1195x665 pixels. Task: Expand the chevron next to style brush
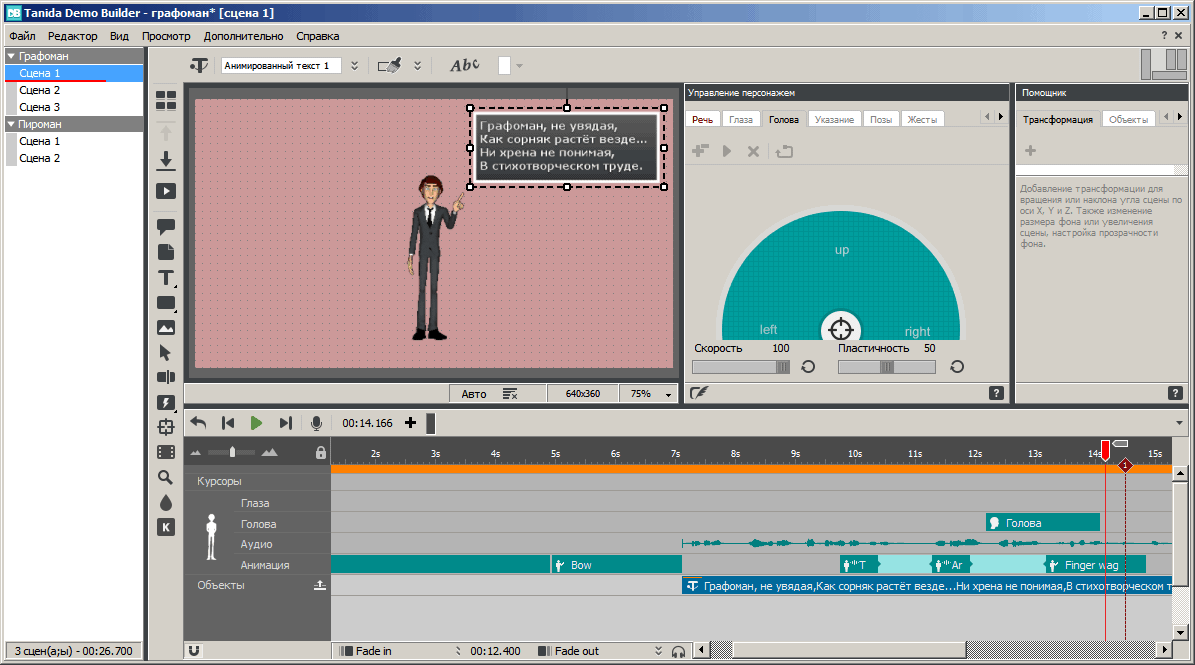[418, 66]
